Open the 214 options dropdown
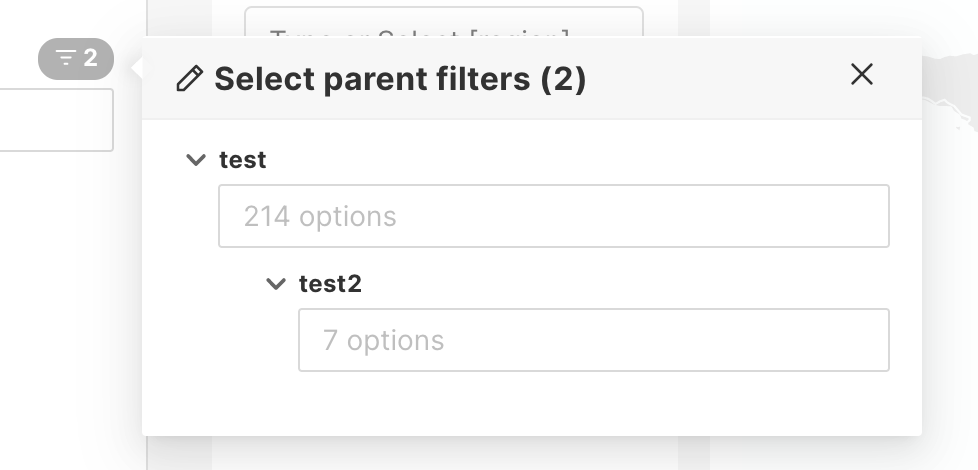Image resolution: width=978 pixels, height=470 pixels. tap(553, 216)
